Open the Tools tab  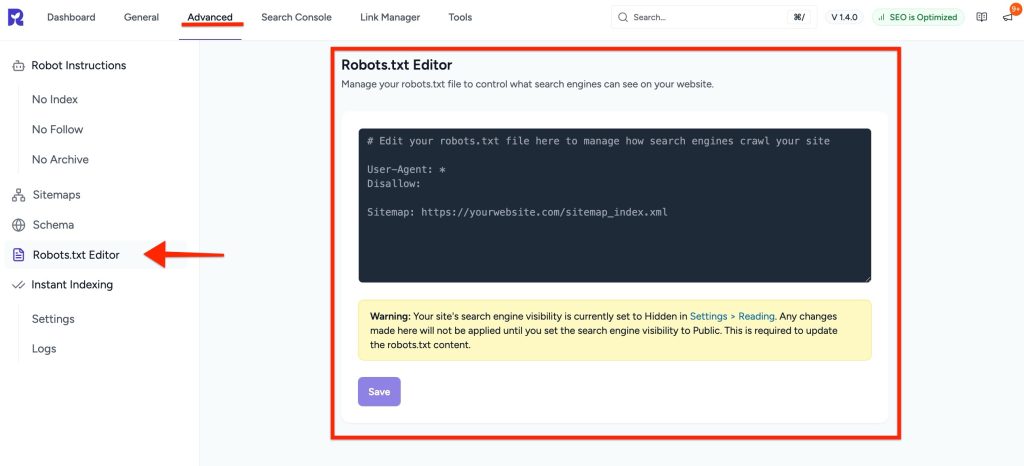(460, 17)
